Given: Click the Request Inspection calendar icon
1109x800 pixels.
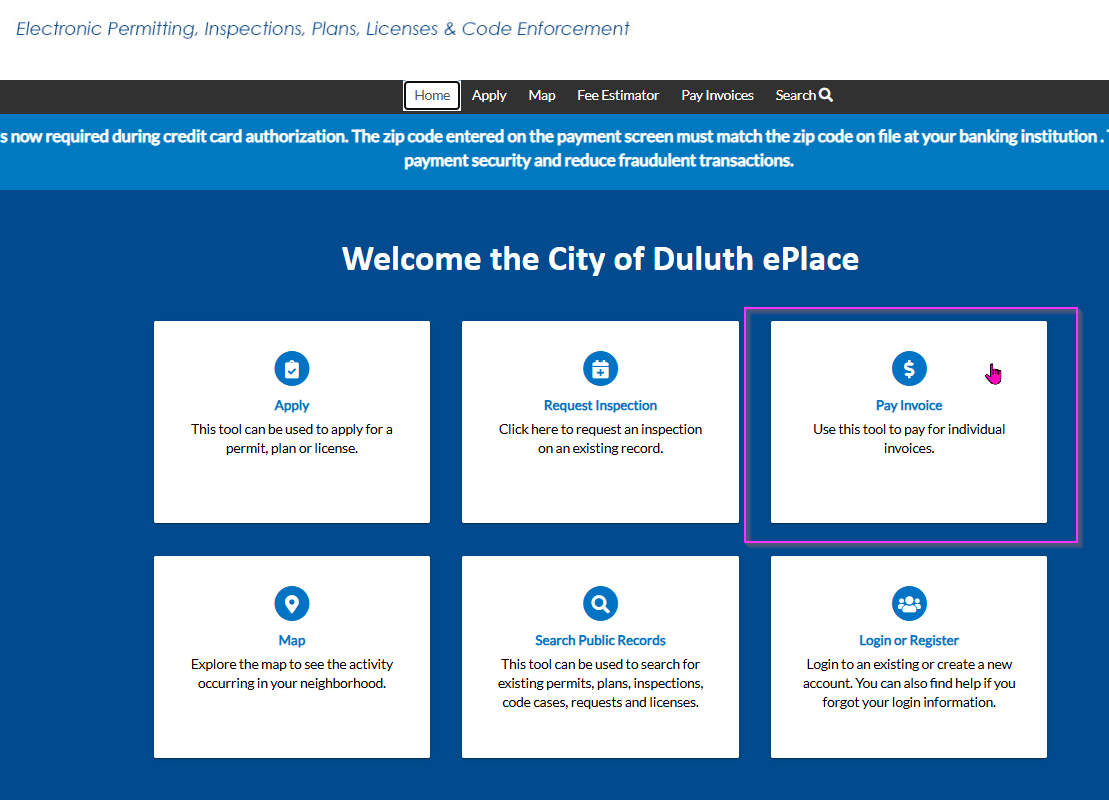Looking at the screenshot, I should tap(600, 369).
